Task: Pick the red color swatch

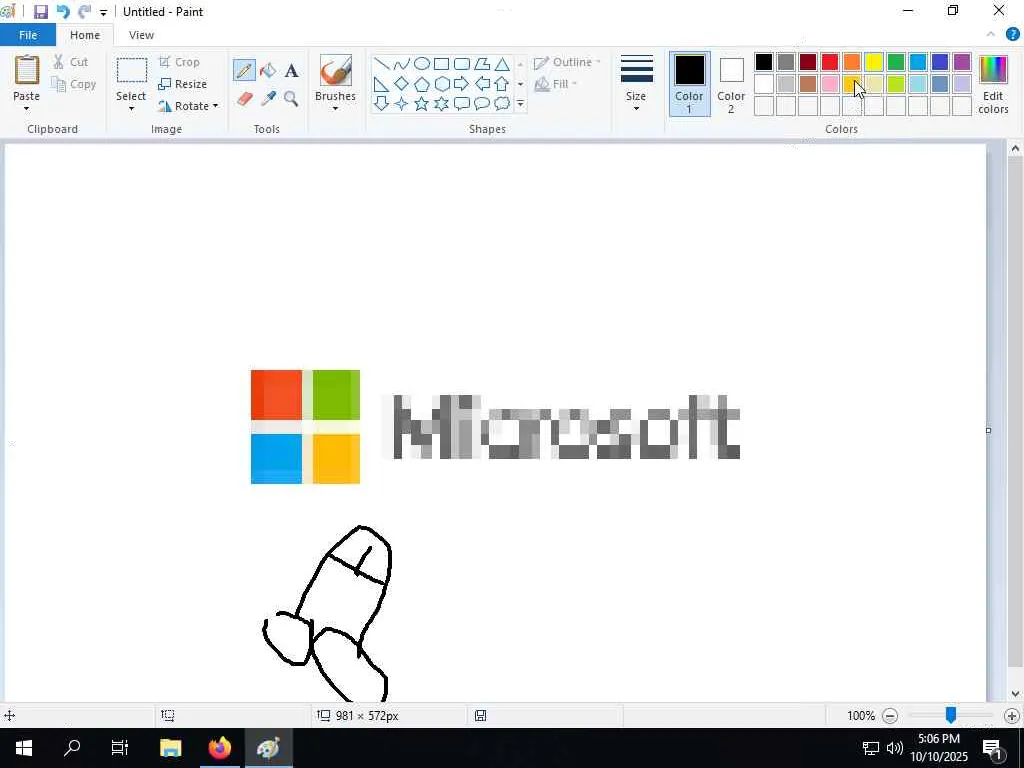Action: click(830, 62)
